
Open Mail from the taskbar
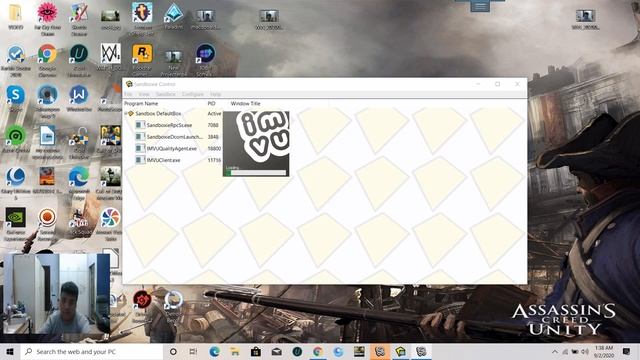pos(276,351)
